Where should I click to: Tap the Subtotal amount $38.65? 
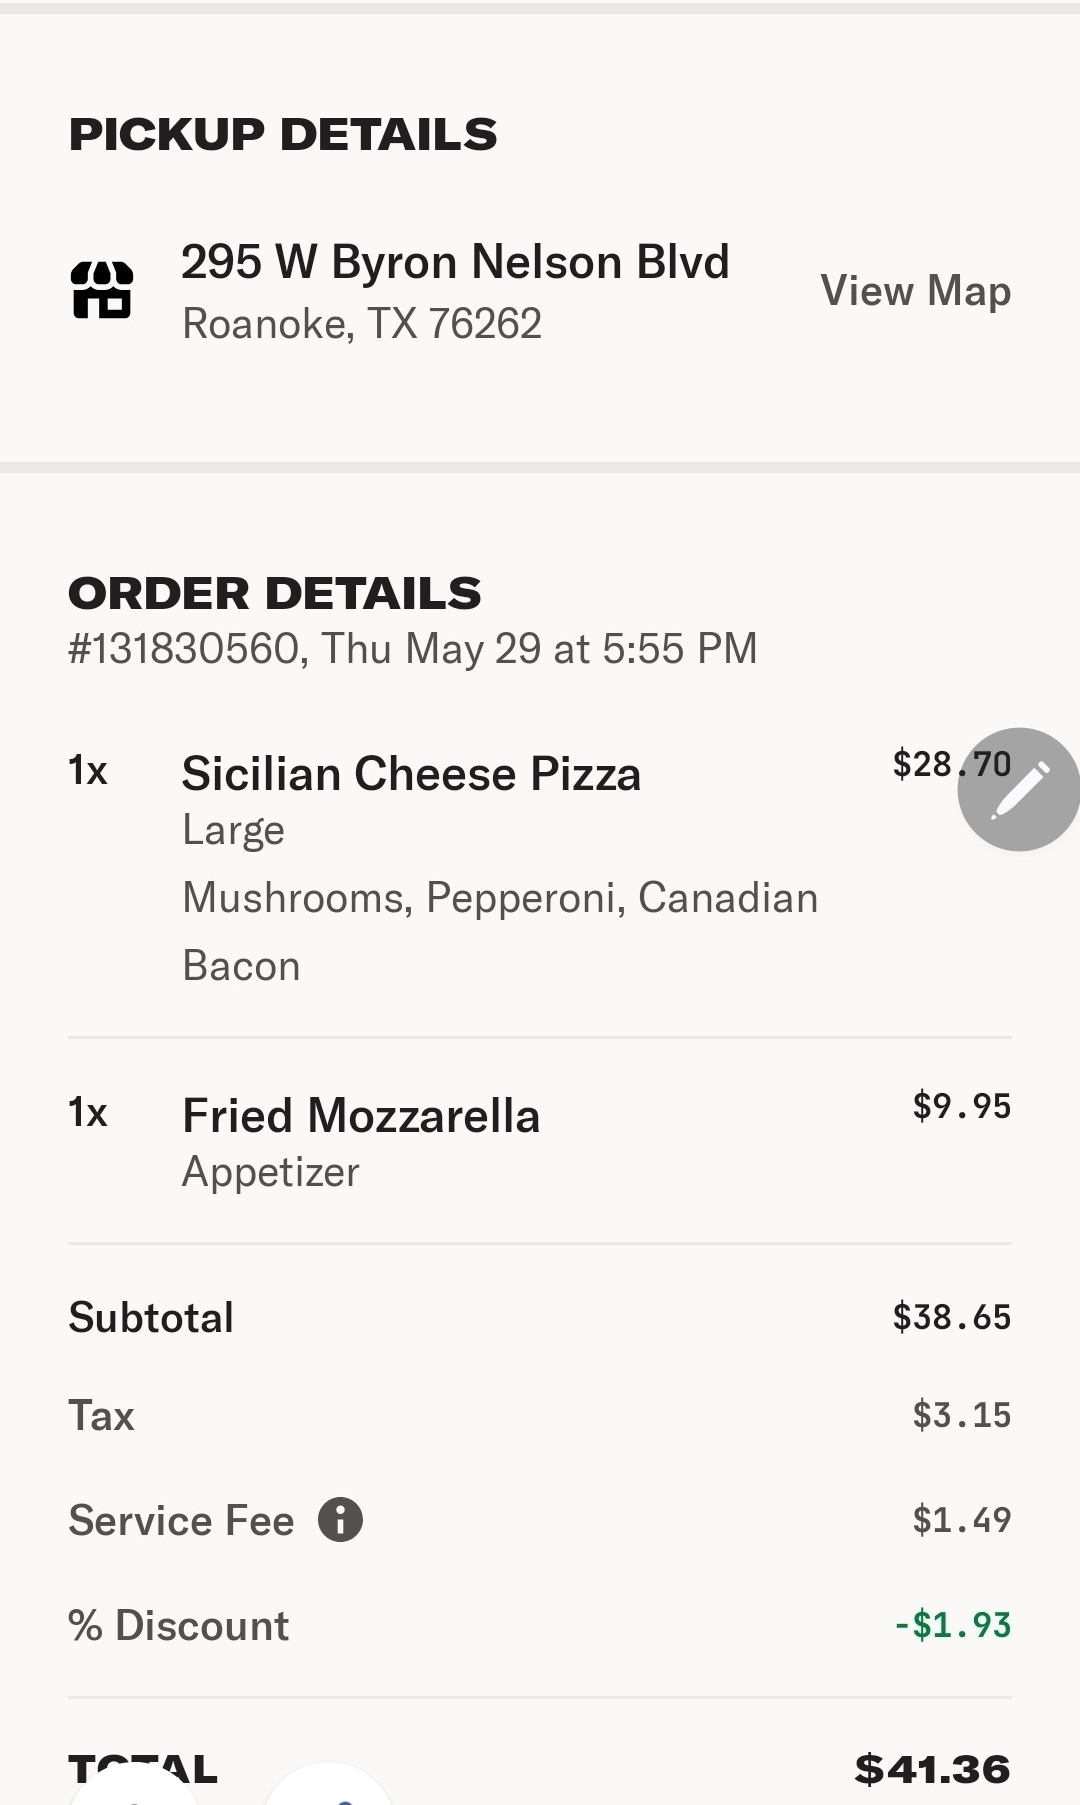[951, 1317]
